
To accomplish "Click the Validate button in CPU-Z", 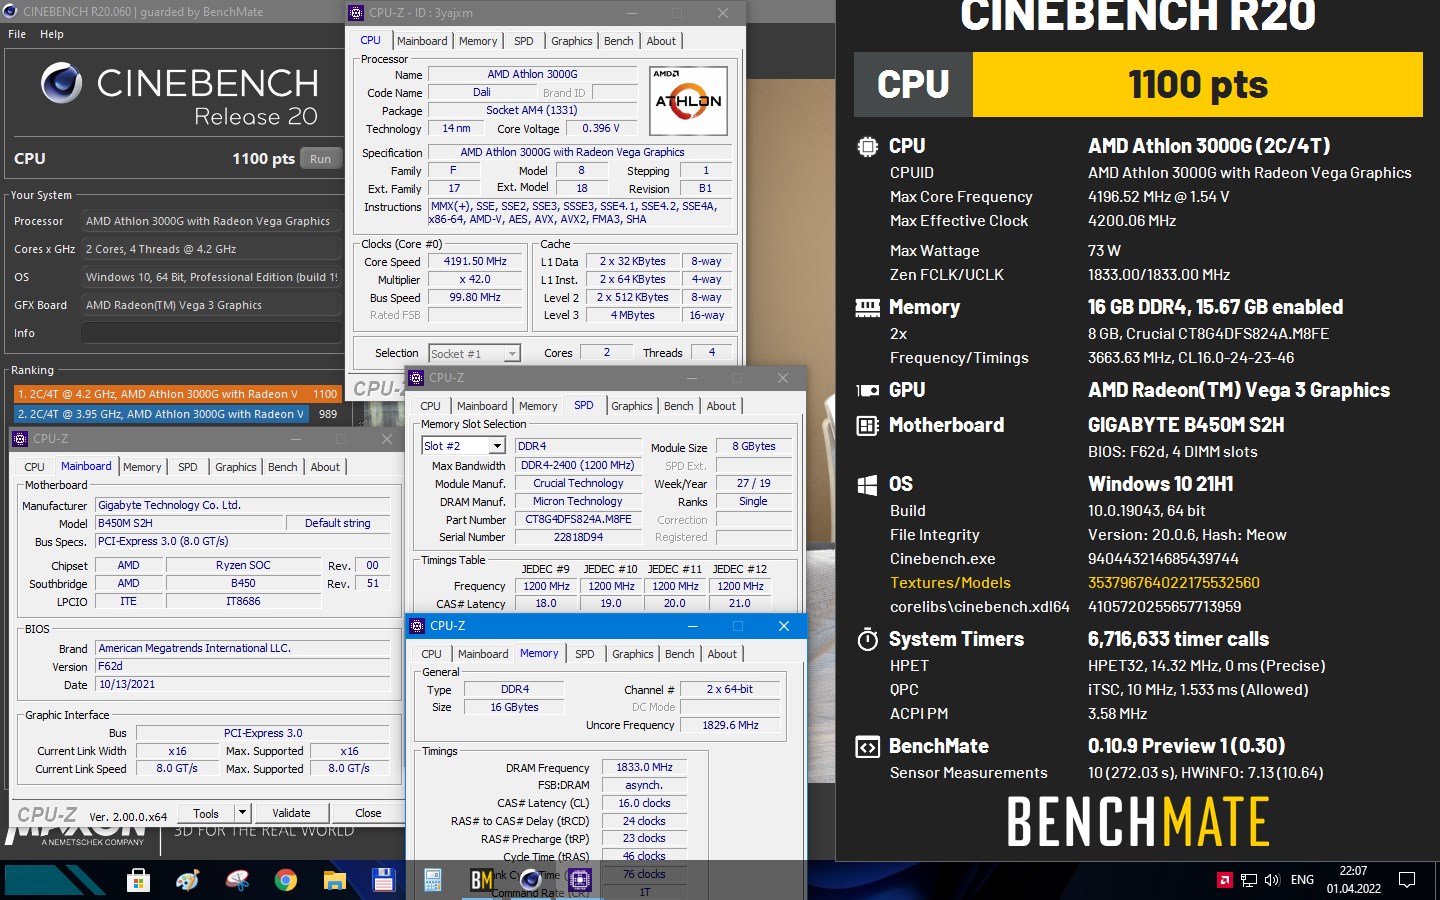I will point(291,813).
